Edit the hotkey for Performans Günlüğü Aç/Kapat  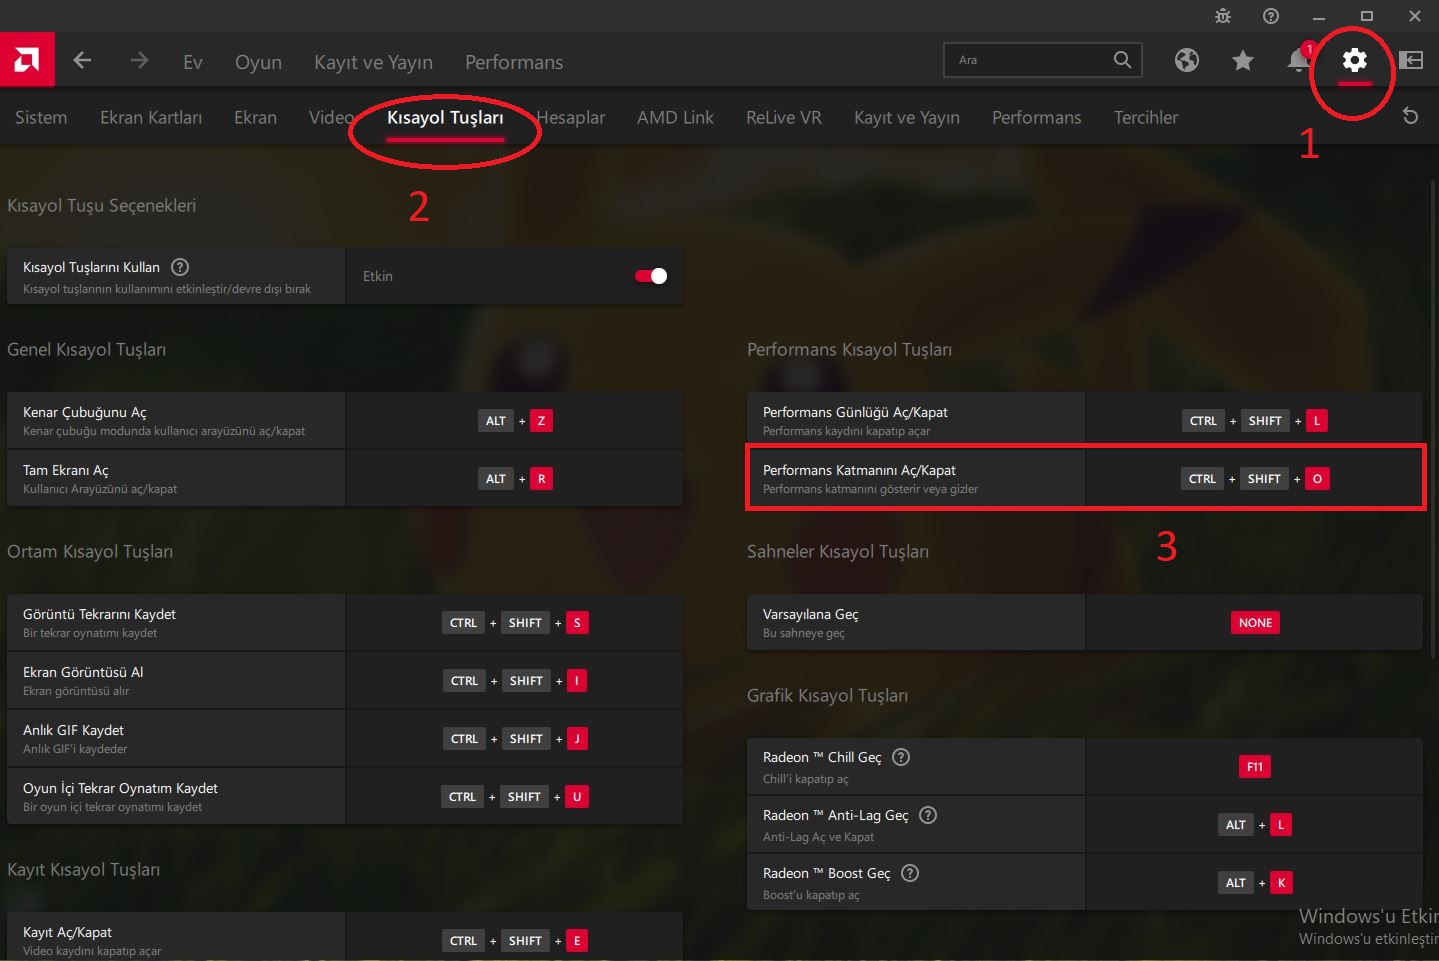[x=1255, y=421]
